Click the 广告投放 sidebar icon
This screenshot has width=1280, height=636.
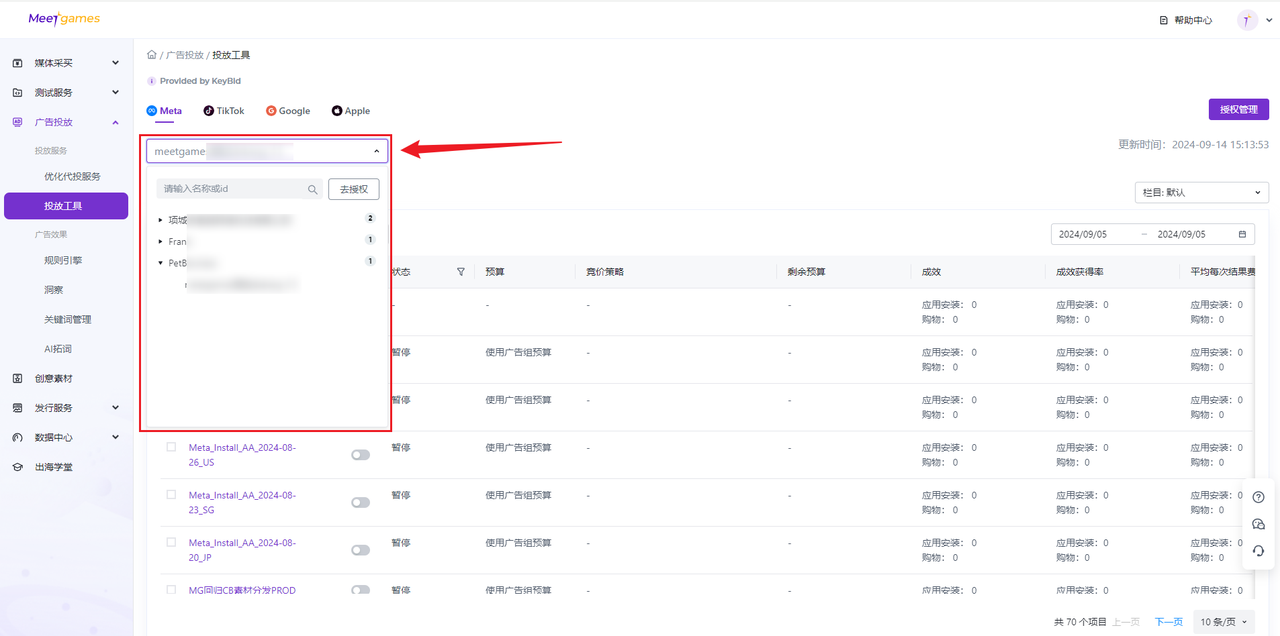pos(17,122)
